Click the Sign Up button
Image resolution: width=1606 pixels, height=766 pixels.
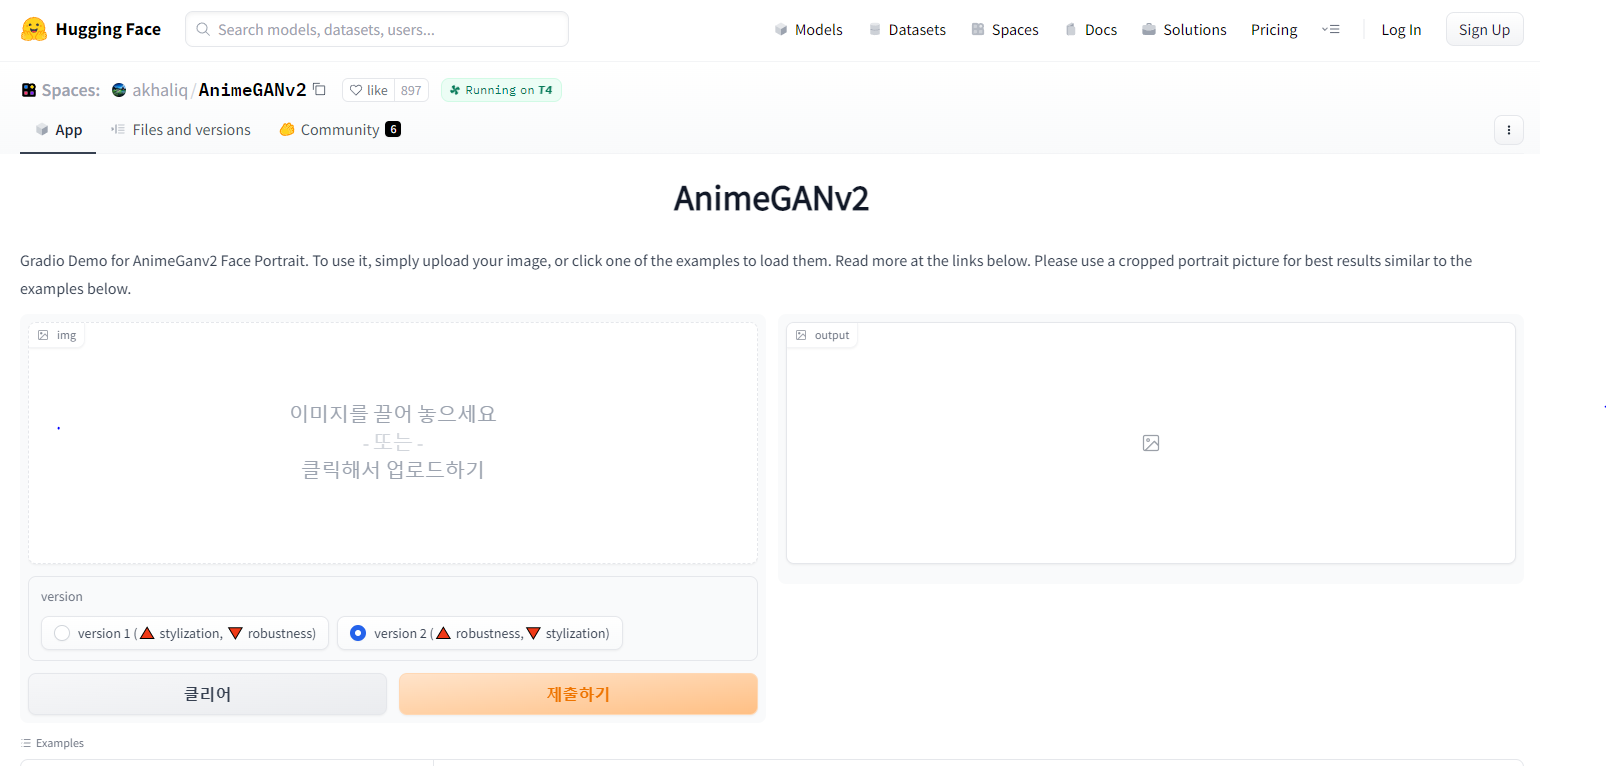coord(1484,30)
